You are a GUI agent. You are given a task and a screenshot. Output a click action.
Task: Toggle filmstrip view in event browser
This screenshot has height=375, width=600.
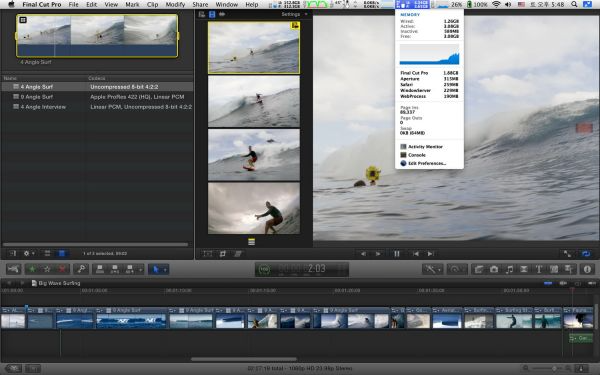point(47,253)
